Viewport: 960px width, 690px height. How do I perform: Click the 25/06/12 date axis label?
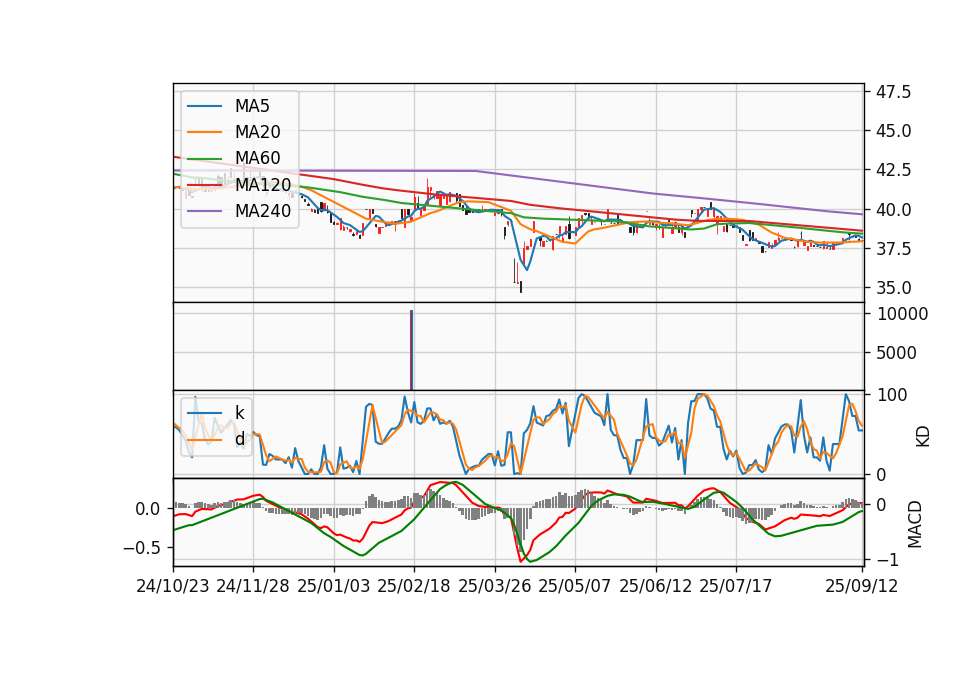click(x=656, y=586)
